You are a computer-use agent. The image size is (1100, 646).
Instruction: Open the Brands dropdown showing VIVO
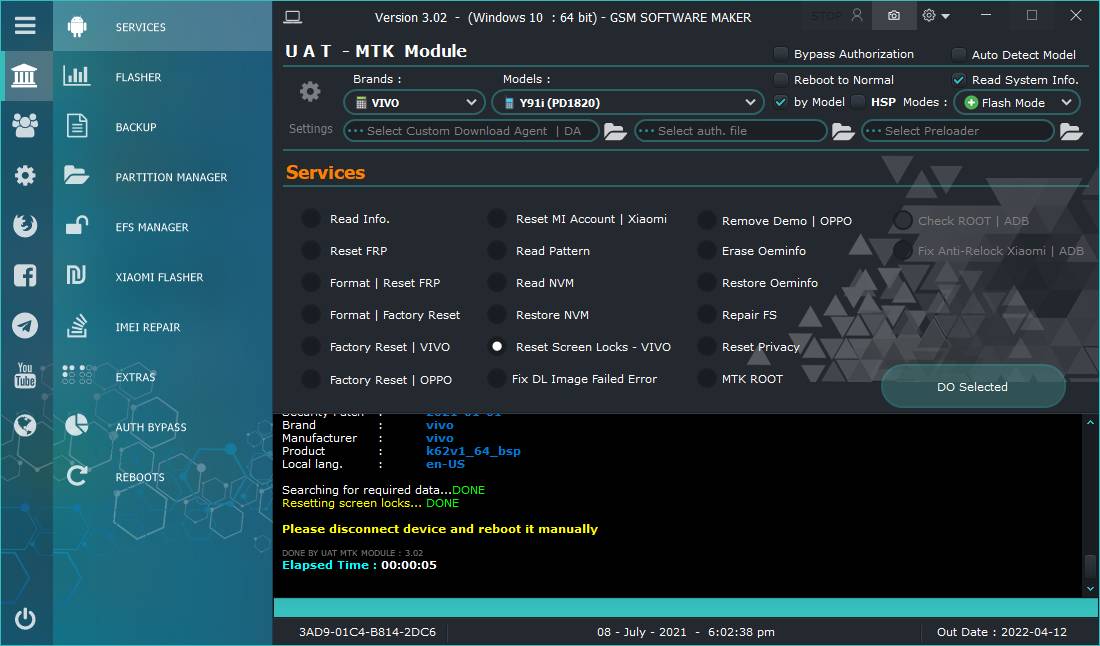414,102
